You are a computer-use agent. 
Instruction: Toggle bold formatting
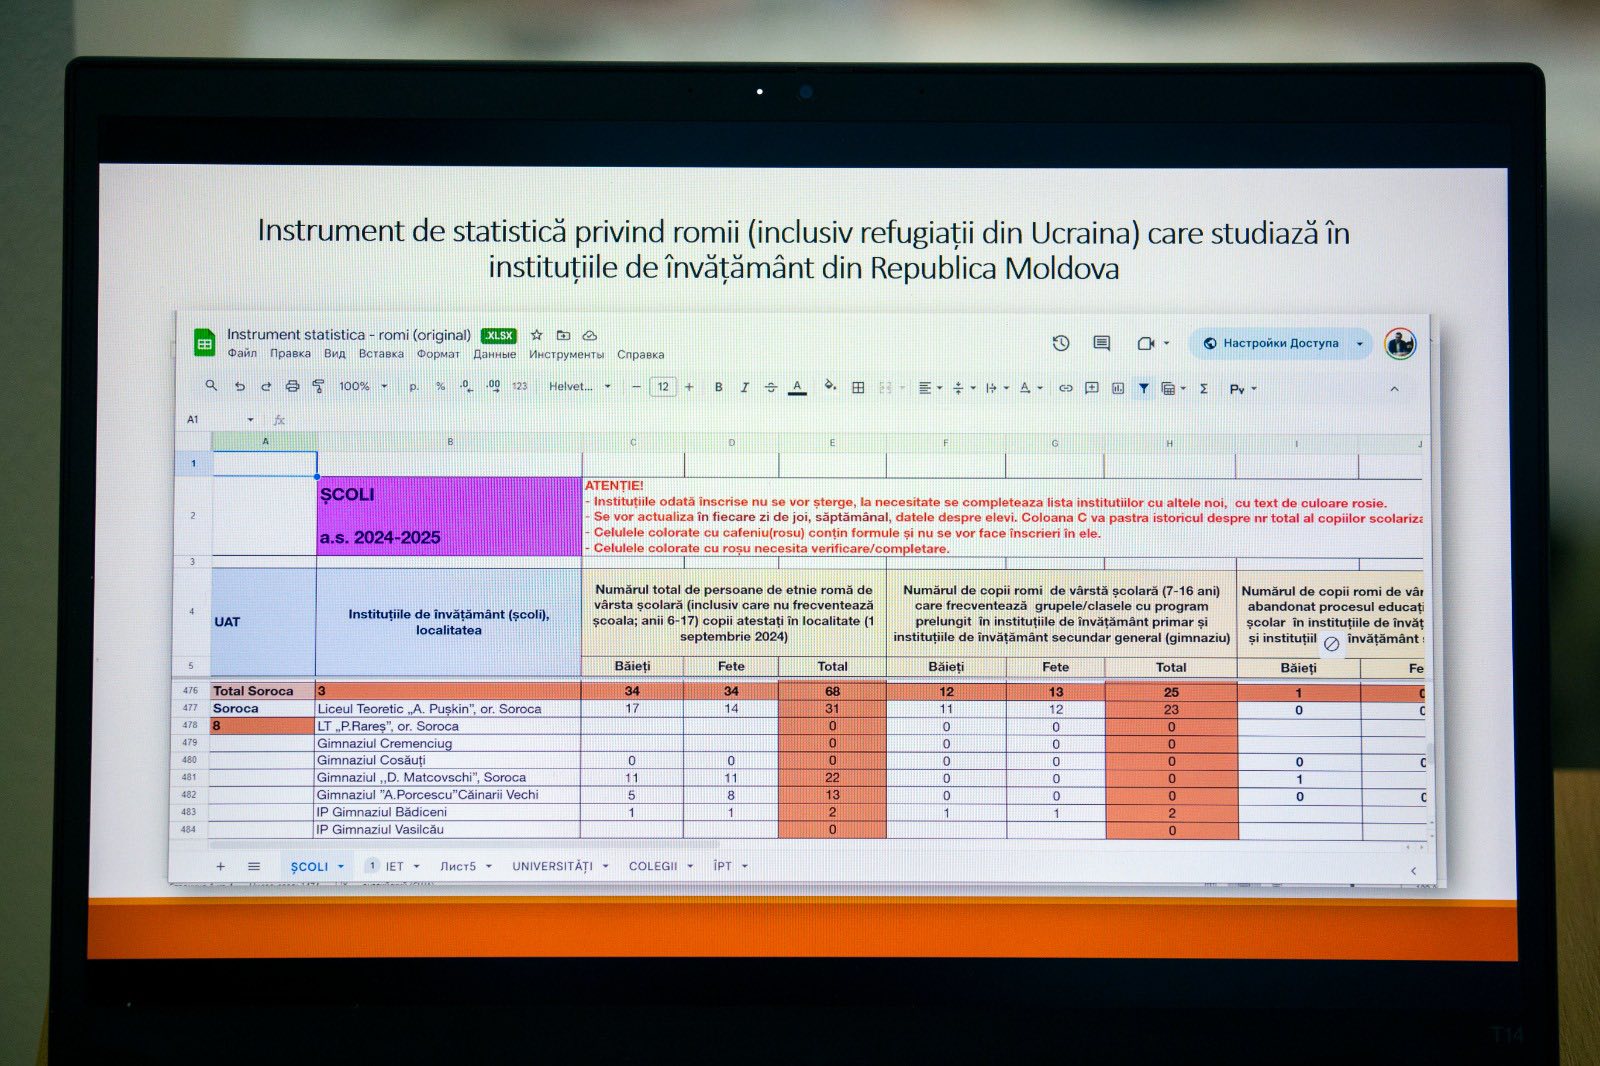[x=718, y=387]
